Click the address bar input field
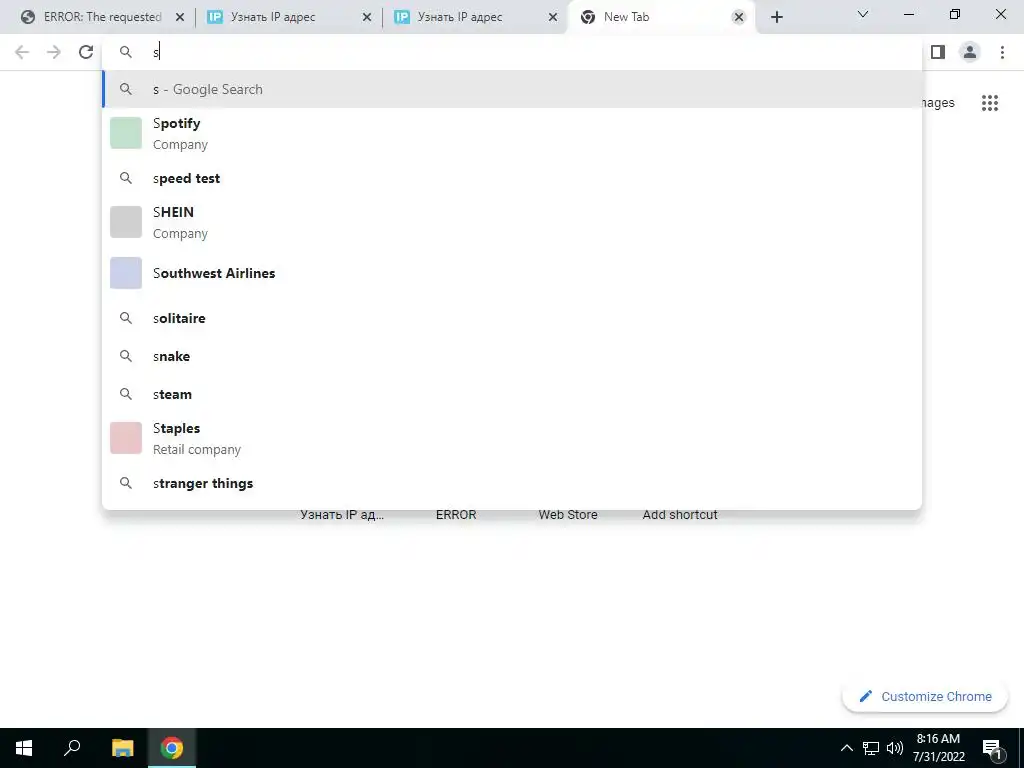 [512, 52]
